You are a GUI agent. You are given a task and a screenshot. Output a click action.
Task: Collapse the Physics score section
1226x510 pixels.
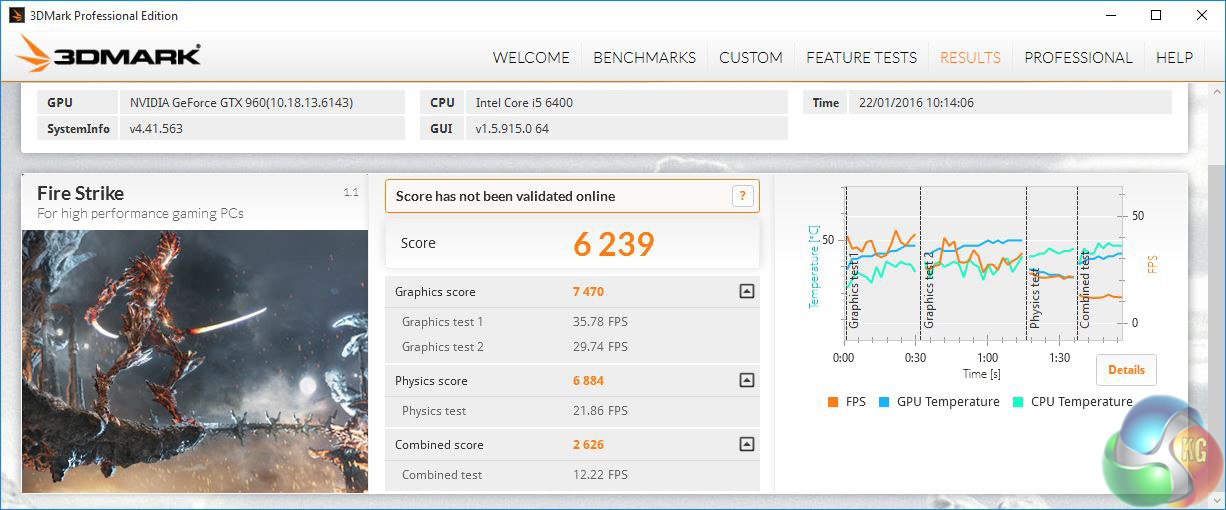(746, 381)
